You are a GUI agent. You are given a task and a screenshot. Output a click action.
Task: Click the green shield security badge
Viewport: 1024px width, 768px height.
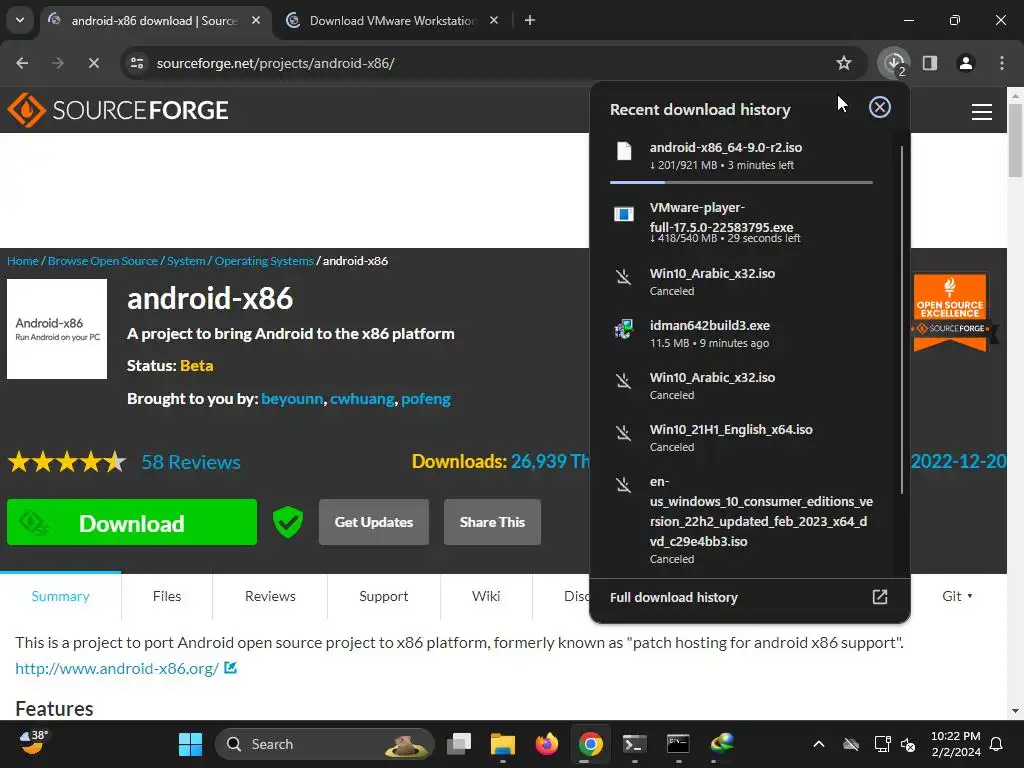point(287,522)
